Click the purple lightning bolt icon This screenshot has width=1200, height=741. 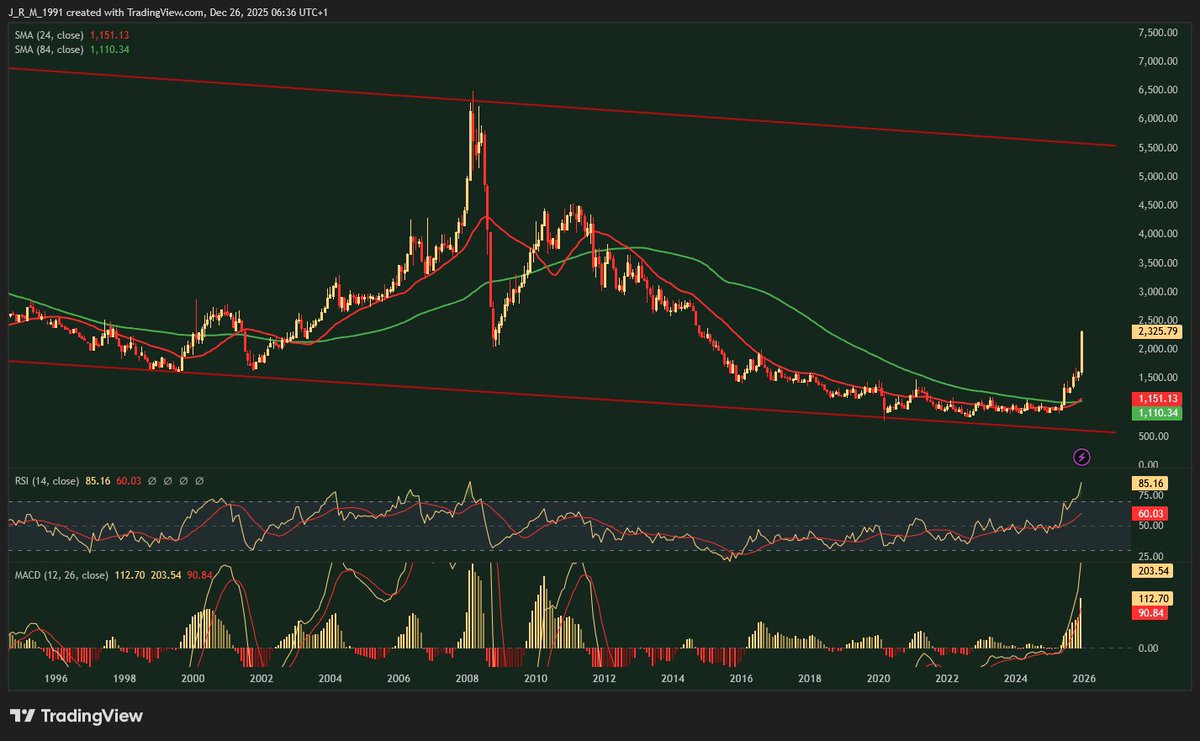(x=1081, y=457)
